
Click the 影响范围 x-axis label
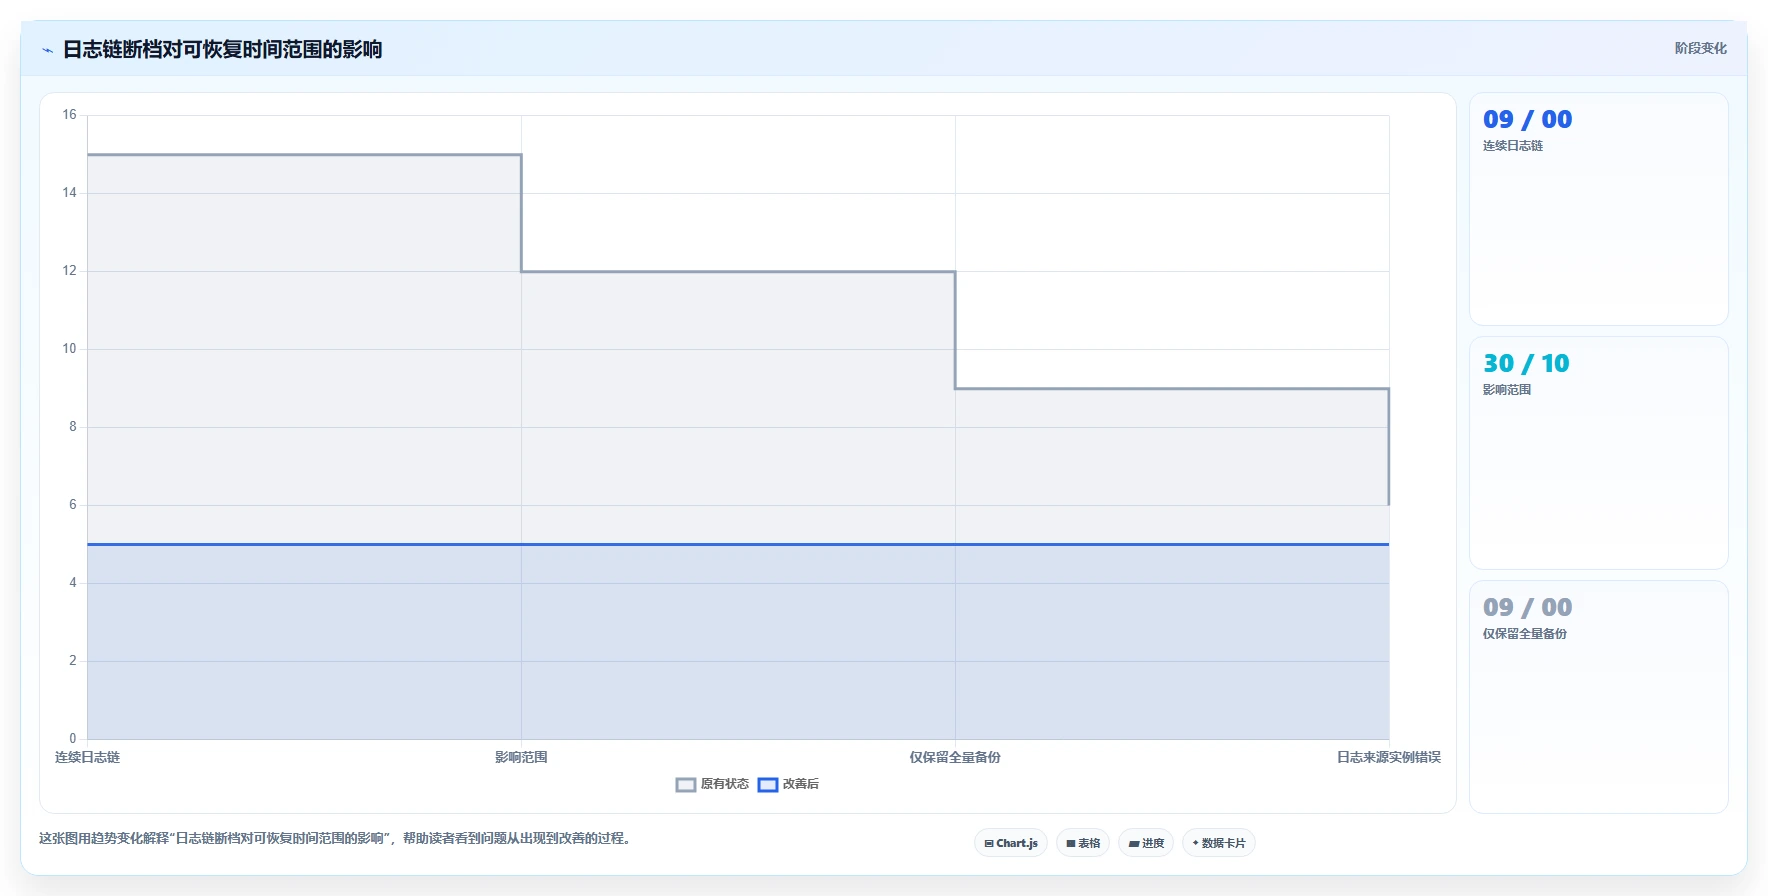(x=521, y=757)
